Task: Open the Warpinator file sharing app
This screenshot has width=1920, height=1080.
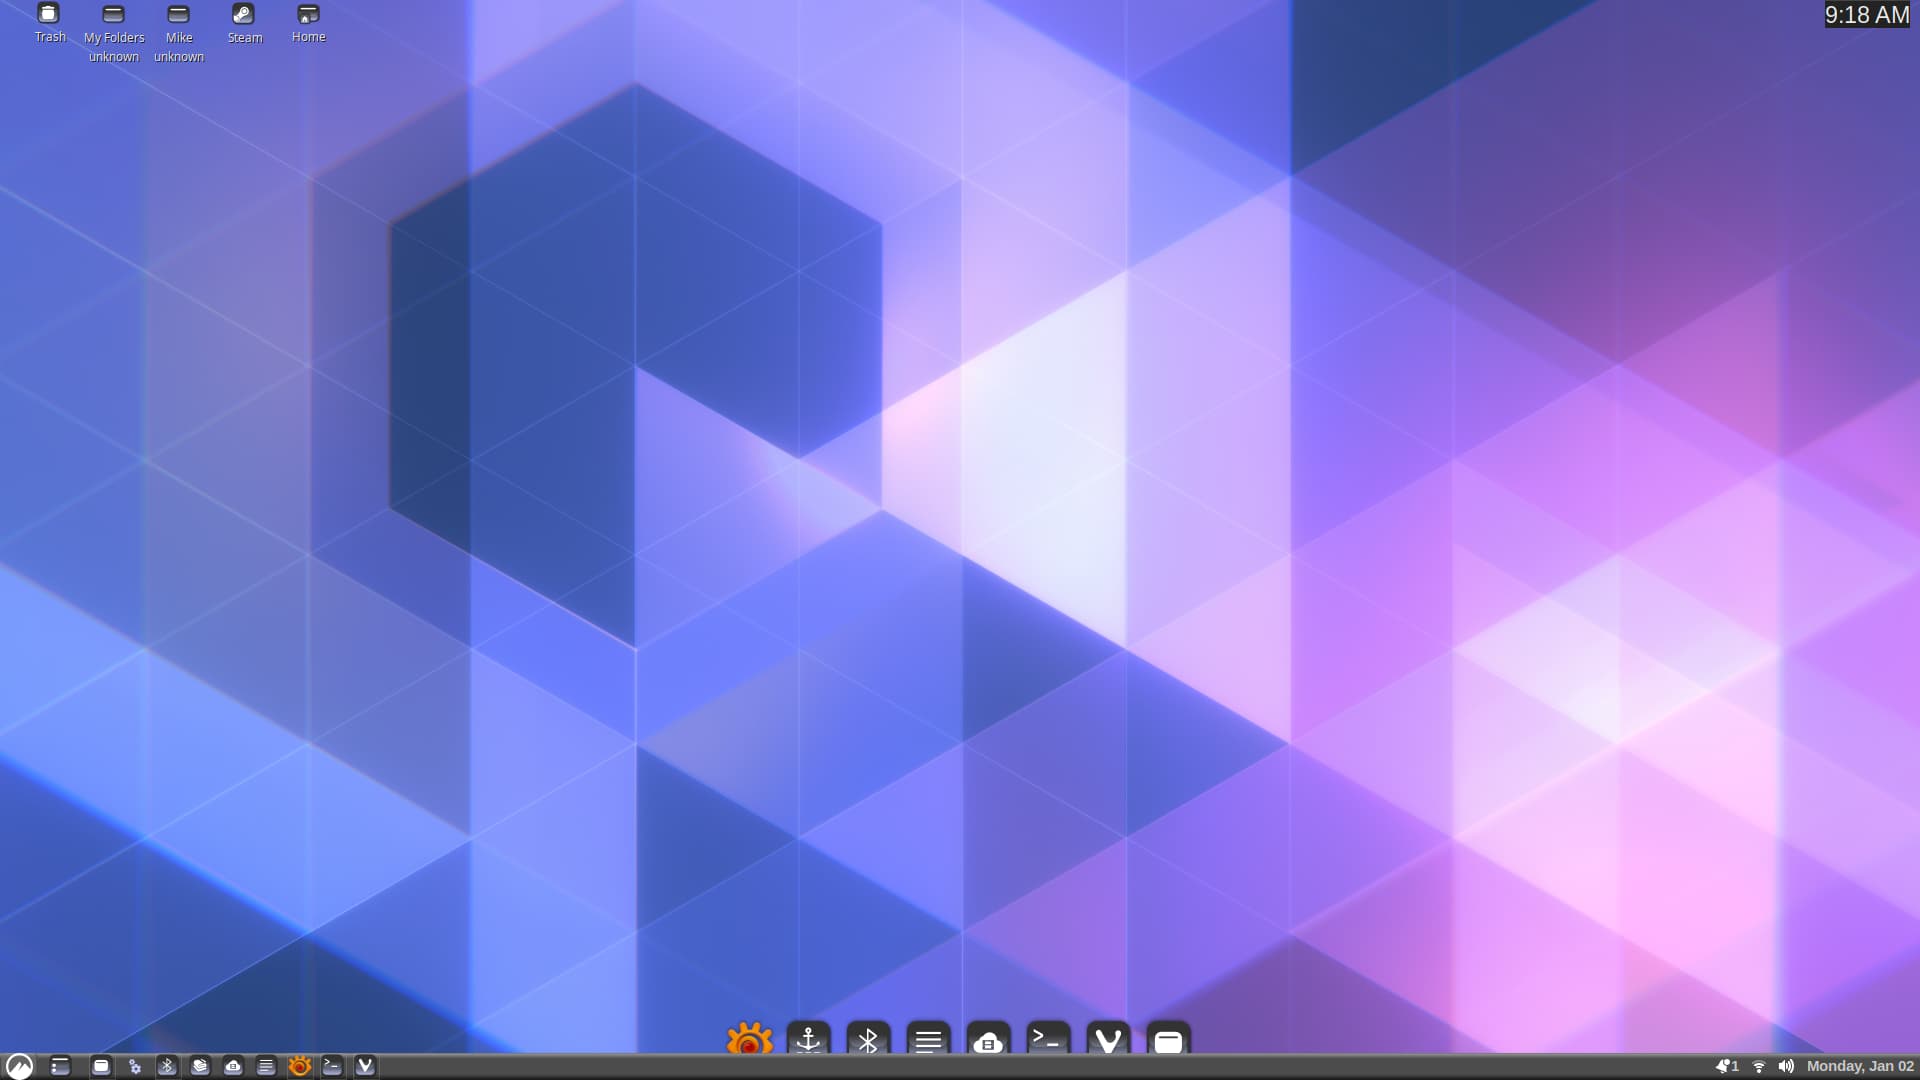Action: coord(808,1039)
